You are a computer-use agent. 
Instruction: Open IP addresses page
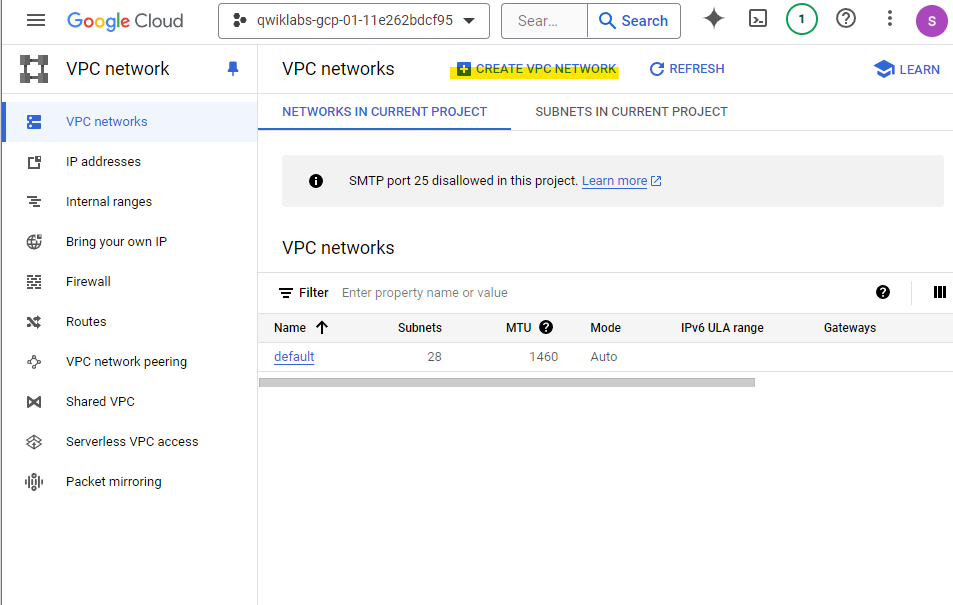(x=129, y=162)
